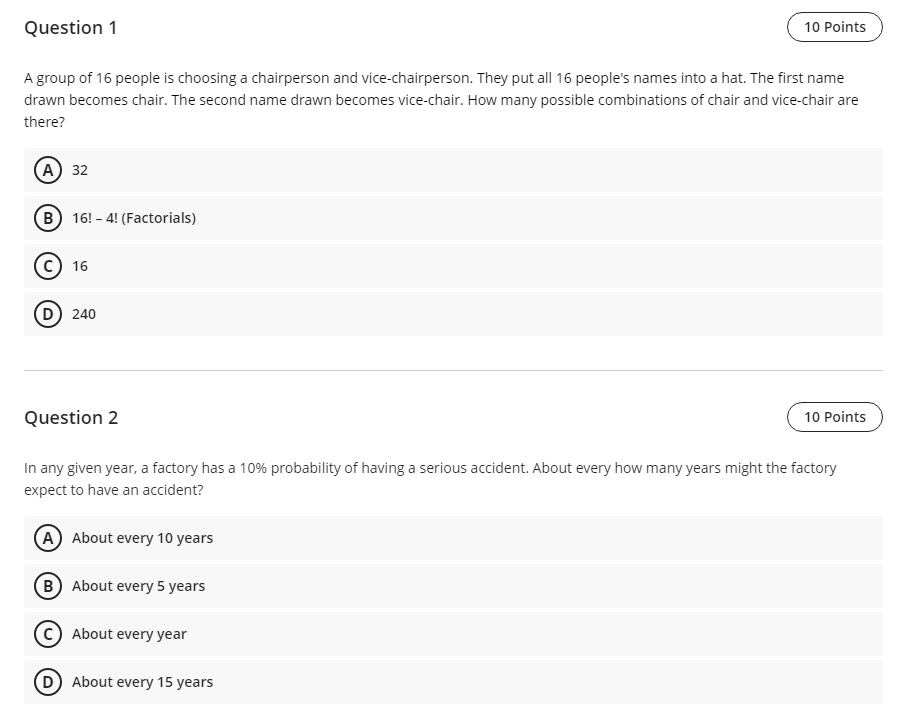The height and width of the screenshot is (717, 898).
Task: Click circled letter B icon in Question 2
Action: tap(47, 586)
